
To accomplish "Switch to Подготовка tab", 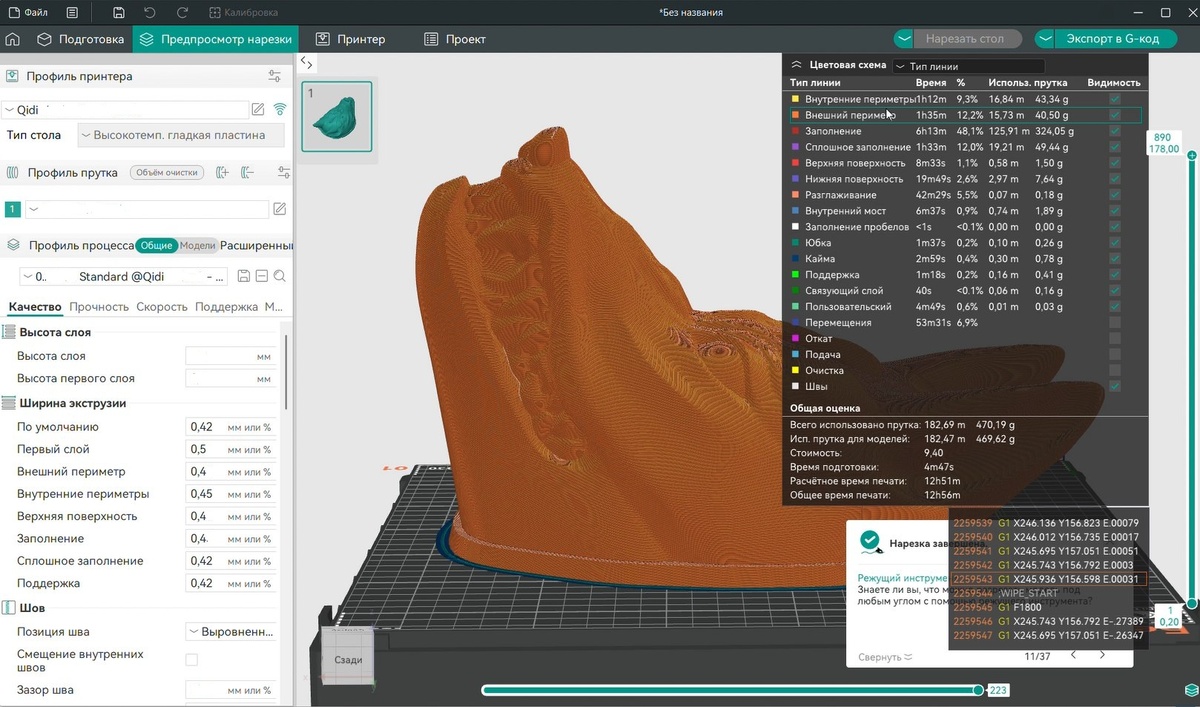I will tap(81, 40).
